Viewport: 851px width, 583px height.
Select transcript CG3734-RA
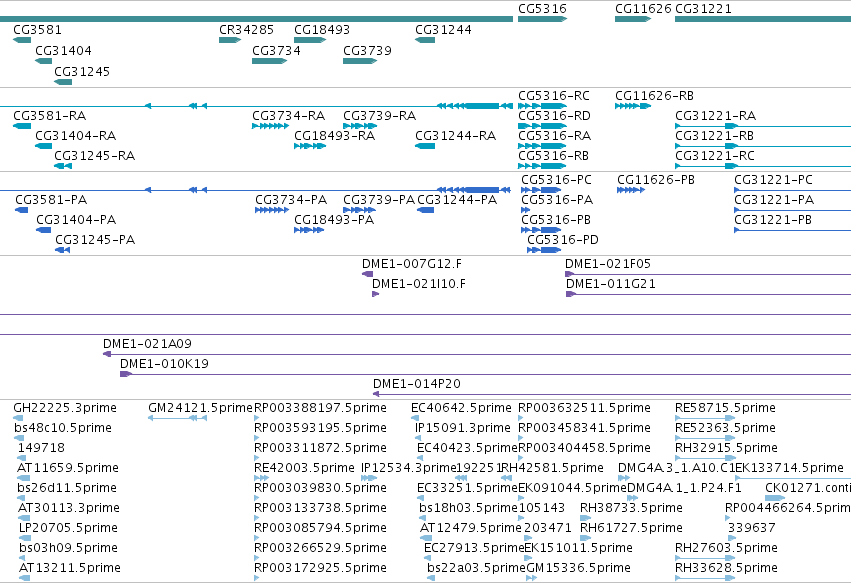click(270, 126)
